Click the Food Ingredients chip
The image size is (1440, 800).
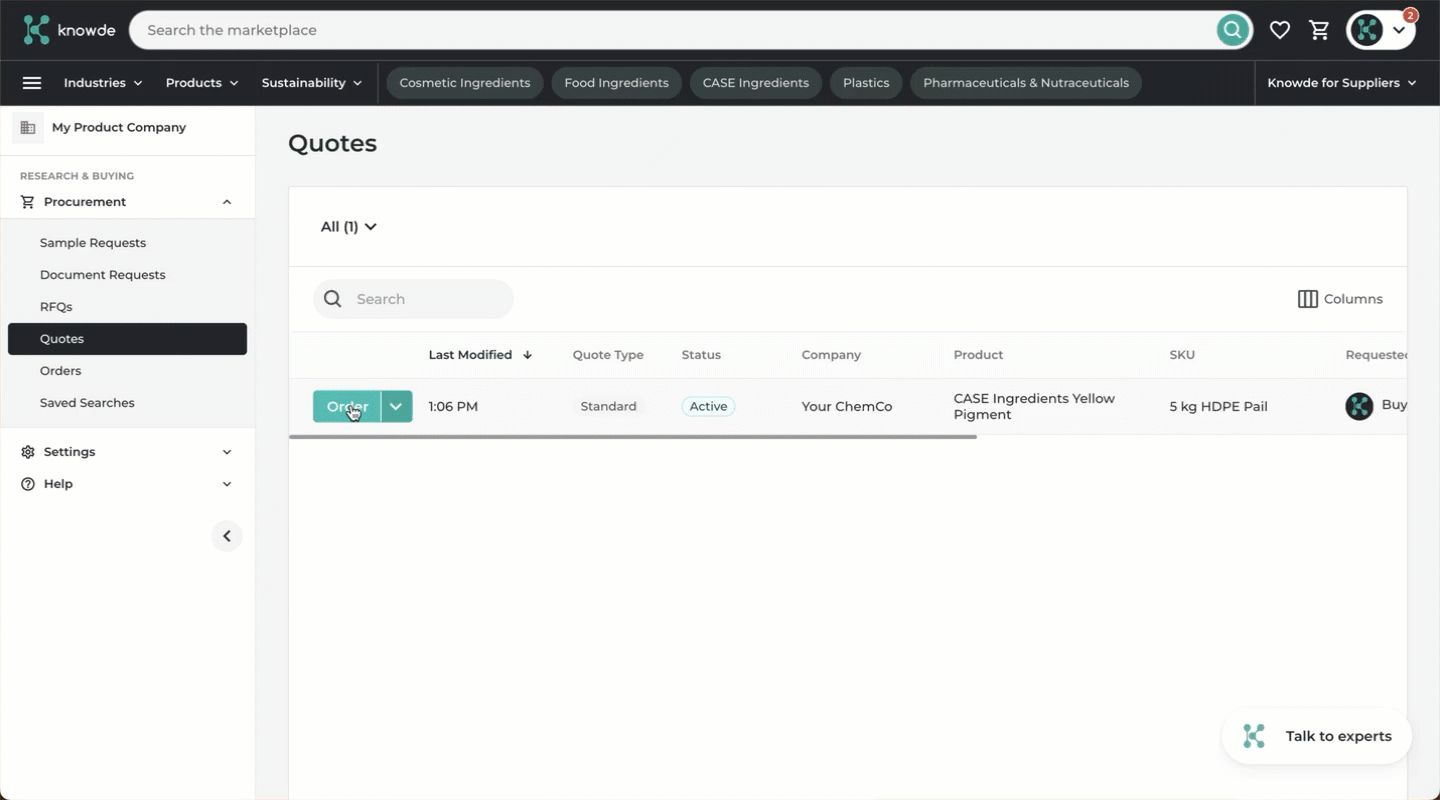pos(616,83)
